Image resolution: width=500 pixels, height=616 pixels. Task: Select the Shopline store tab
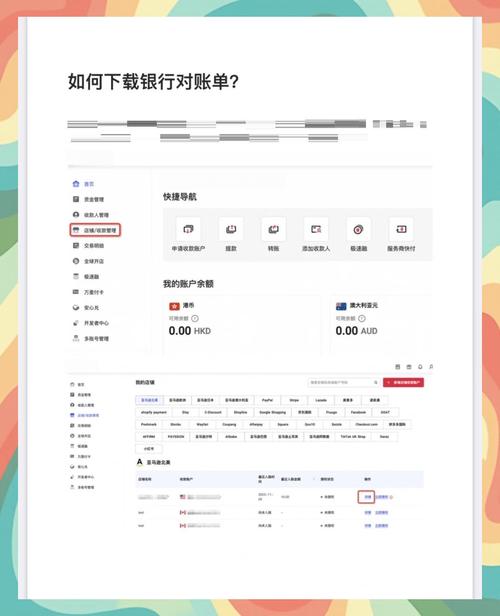click(240, 412)
